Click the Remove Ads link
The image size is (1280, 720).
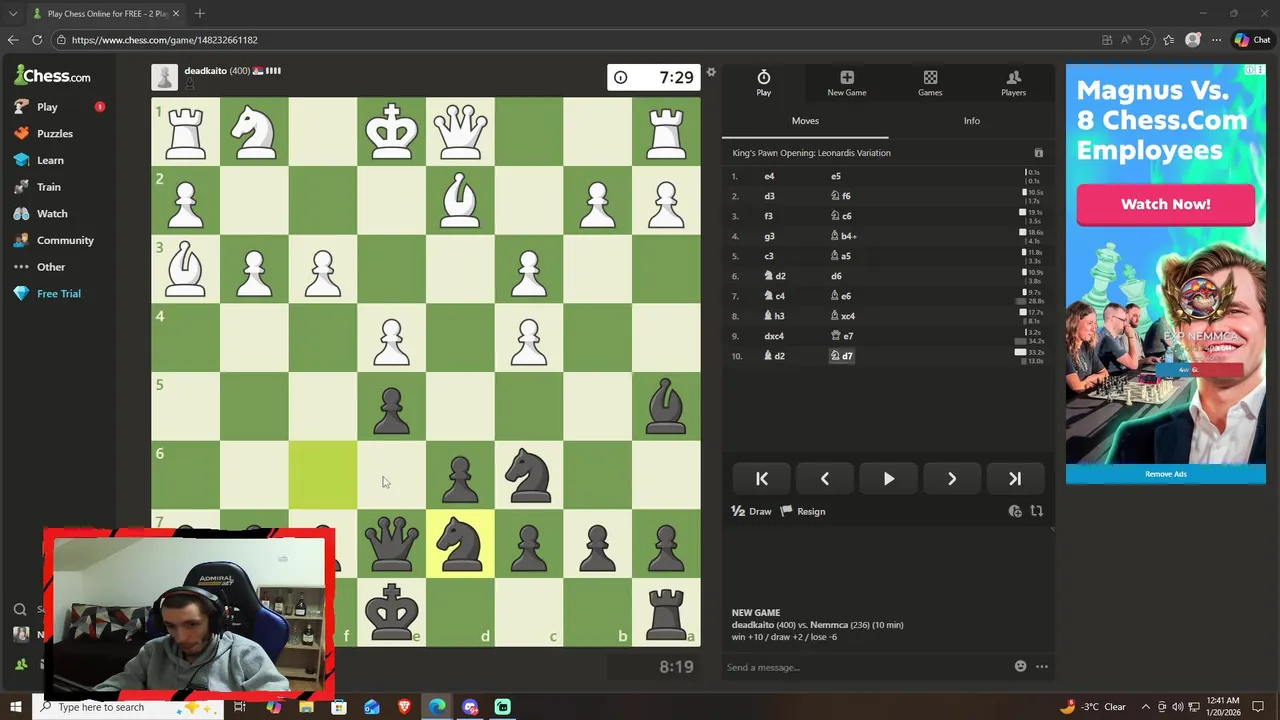pos(1165,474)
